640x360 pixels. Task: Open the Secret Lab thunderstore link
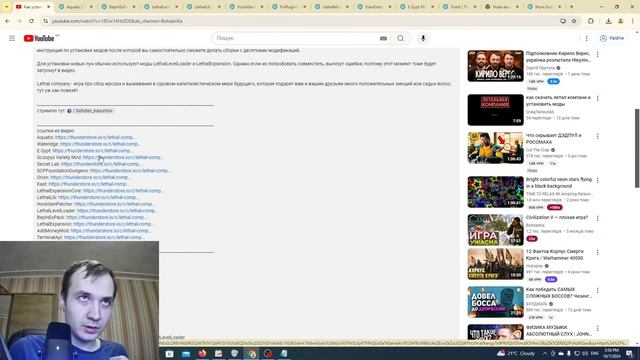tap(101, 164)
